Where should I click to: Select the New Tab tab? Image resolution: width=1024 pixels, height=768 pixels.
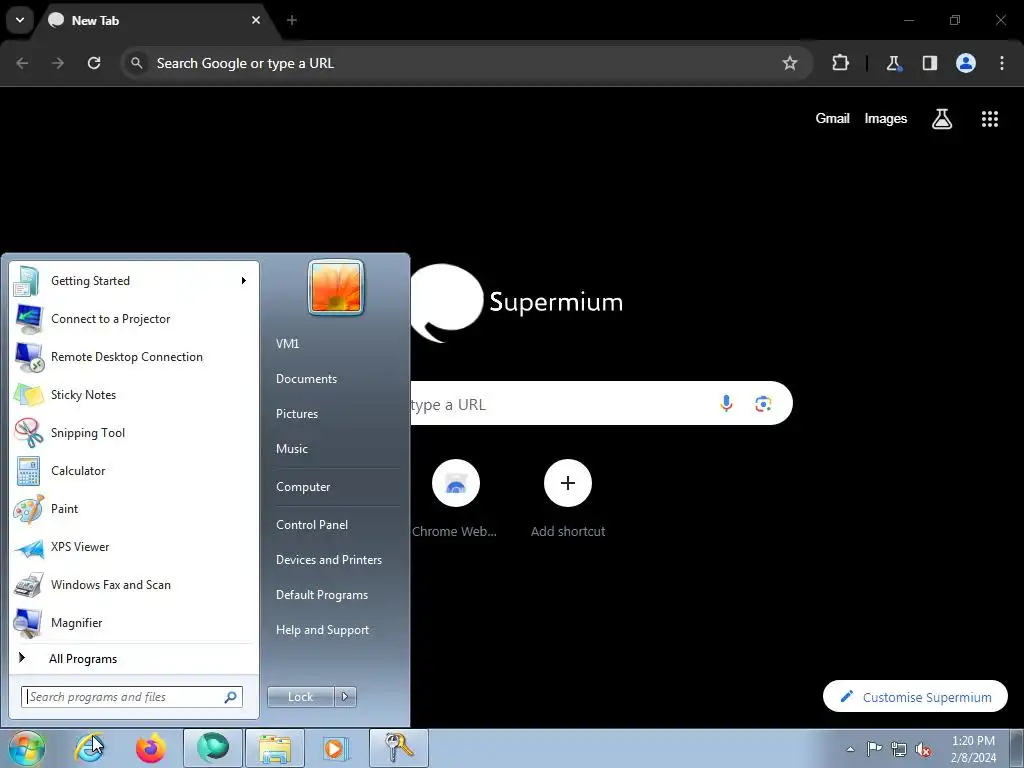[x=152, y=20]
